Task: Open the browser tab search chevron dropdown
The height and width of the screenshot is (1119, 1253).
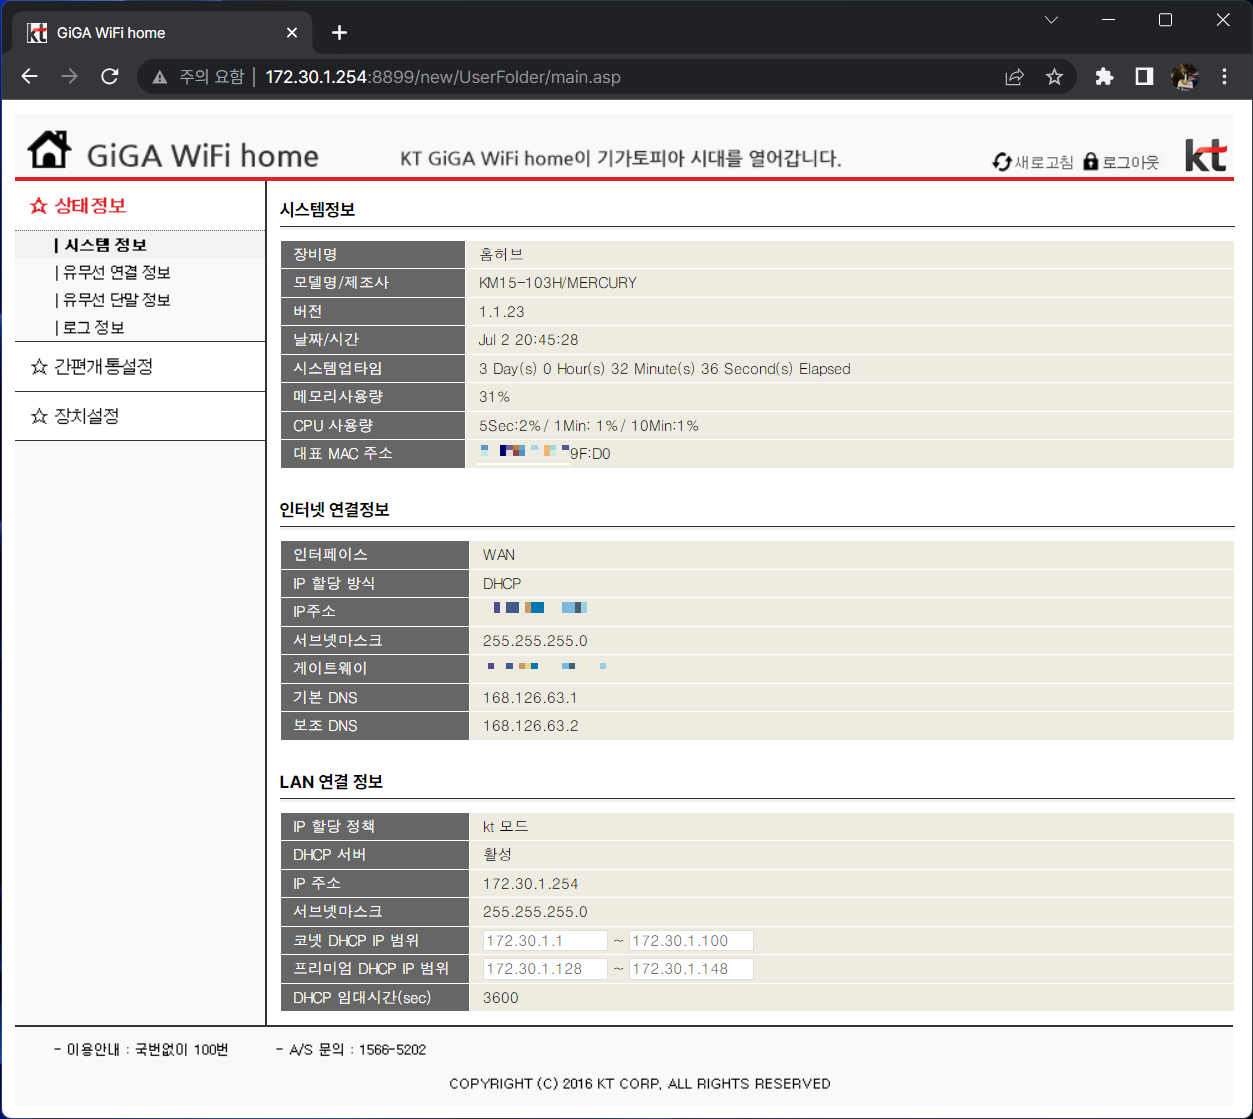Action: 1050,19
